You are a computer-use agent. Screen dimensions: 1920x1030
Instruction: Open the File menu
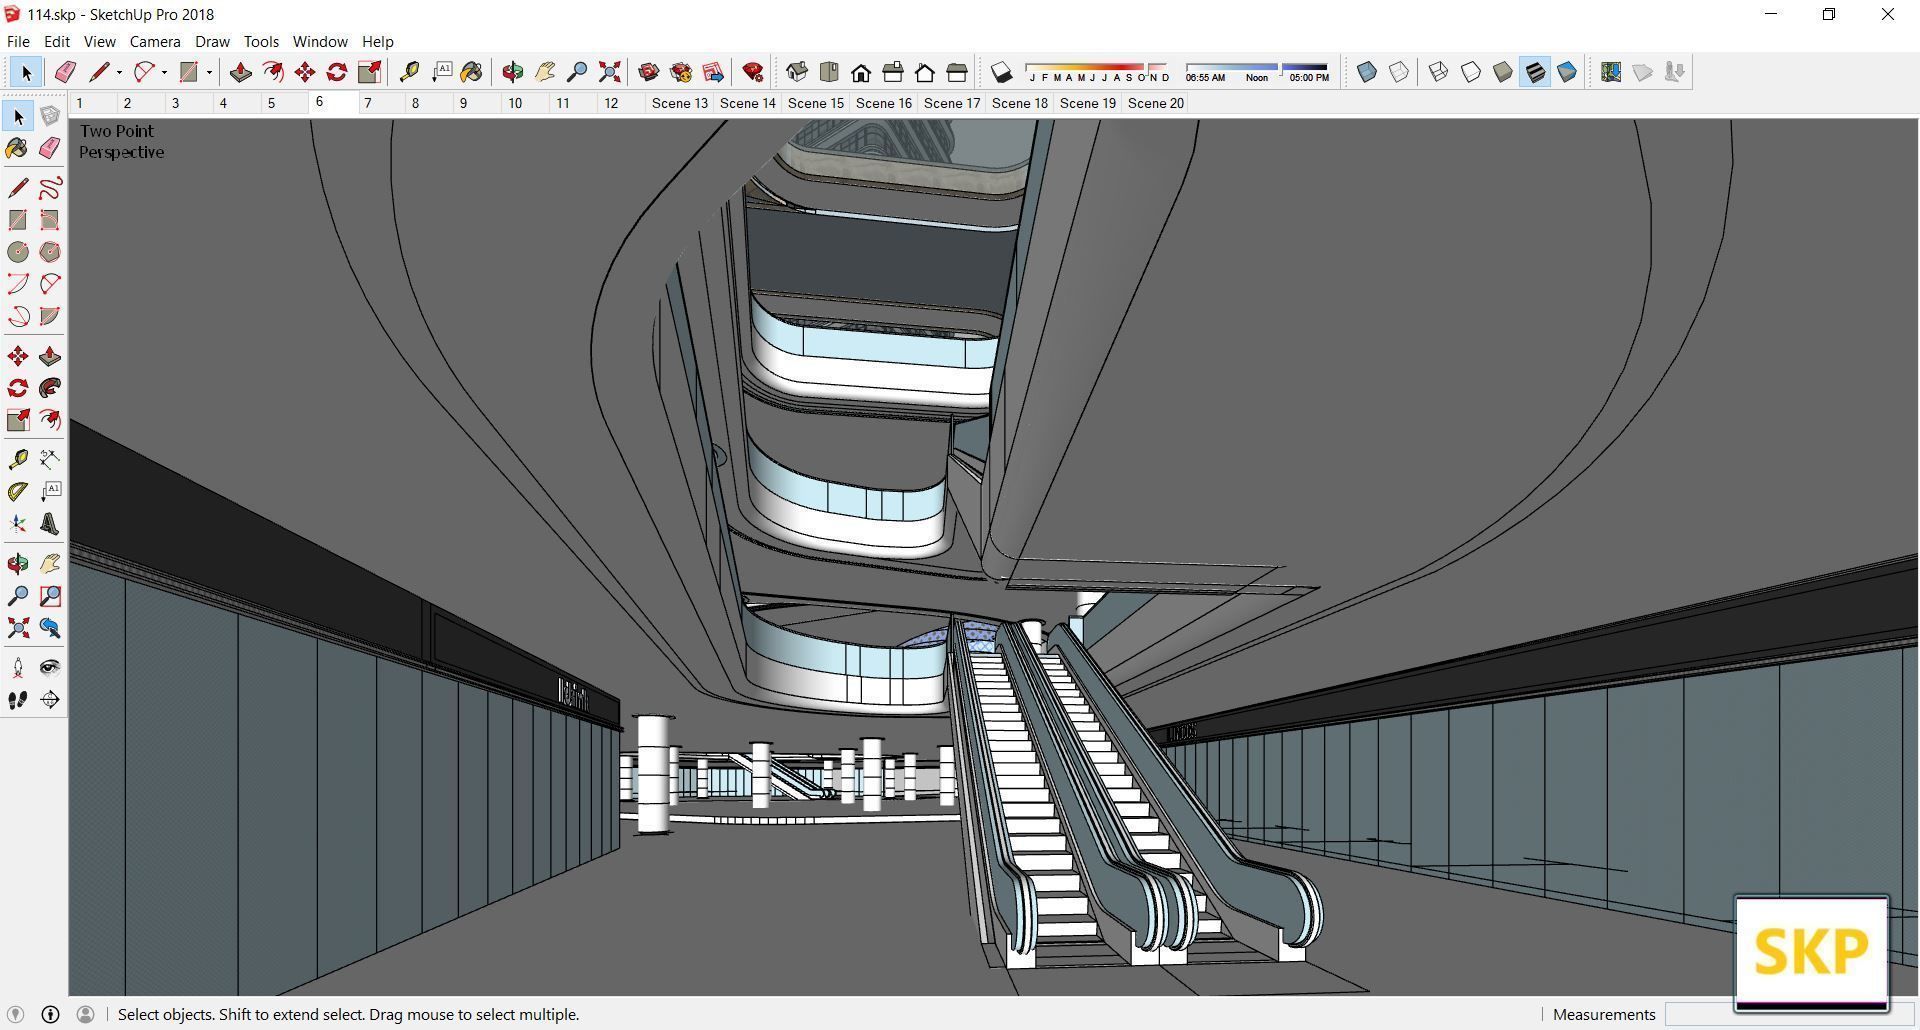coord(18,42)
